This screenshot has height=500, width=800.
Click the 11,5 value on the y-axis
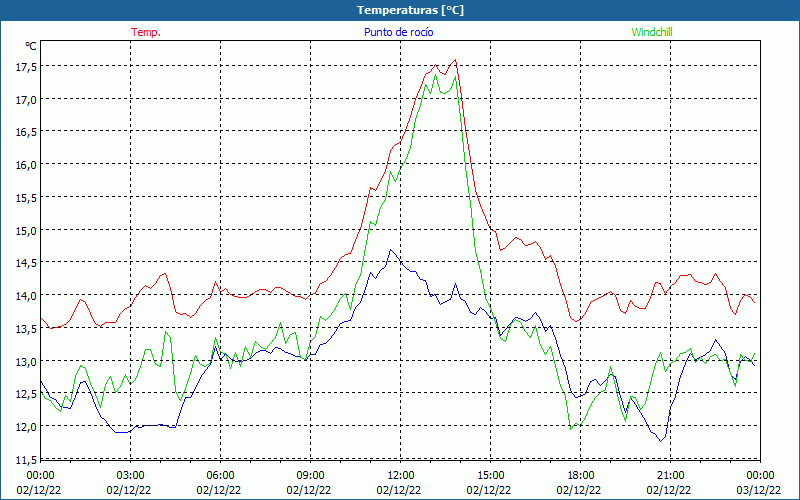coord(26,460)
